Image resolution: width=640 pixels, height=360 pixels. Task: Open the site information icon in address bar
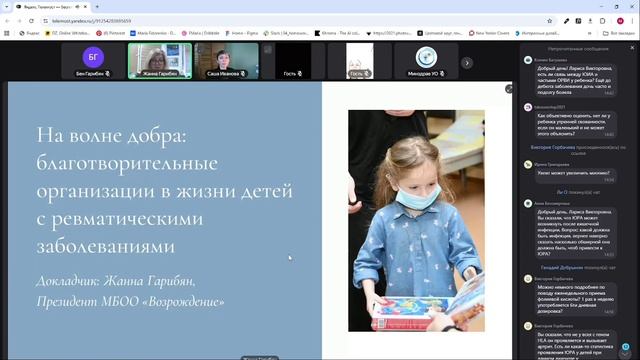click(x=45, y=21)
